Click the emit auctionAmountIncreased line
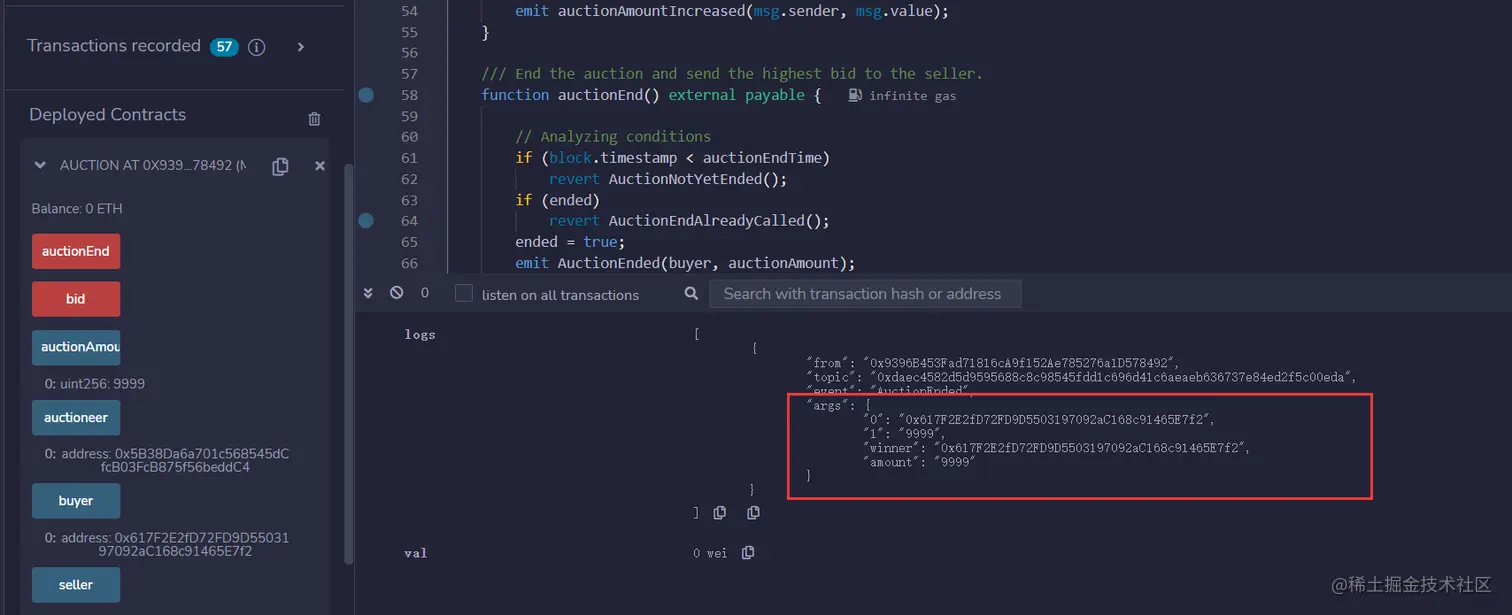 pos(732,11)
